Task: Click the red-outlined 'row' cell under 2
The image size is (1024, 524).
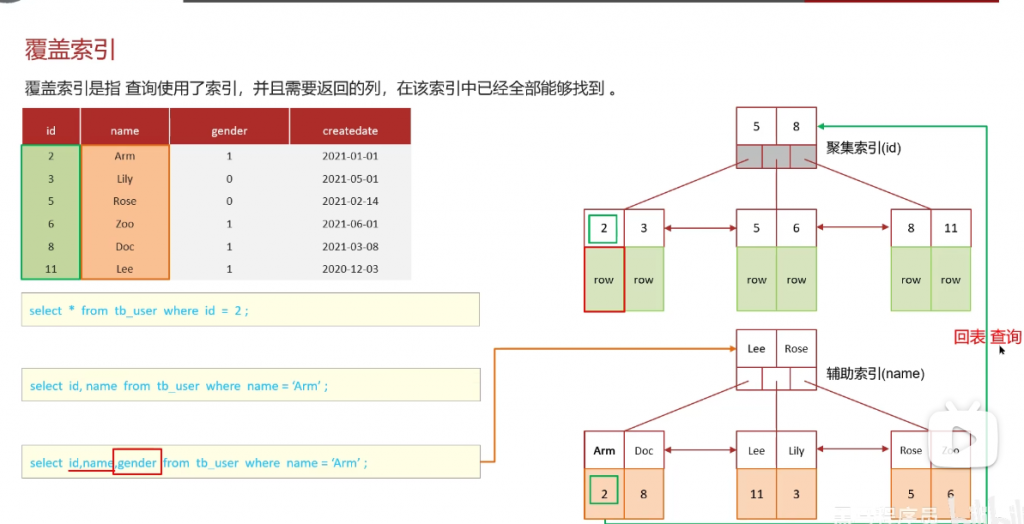Action: pyautogui.click(x=603, y=280)
